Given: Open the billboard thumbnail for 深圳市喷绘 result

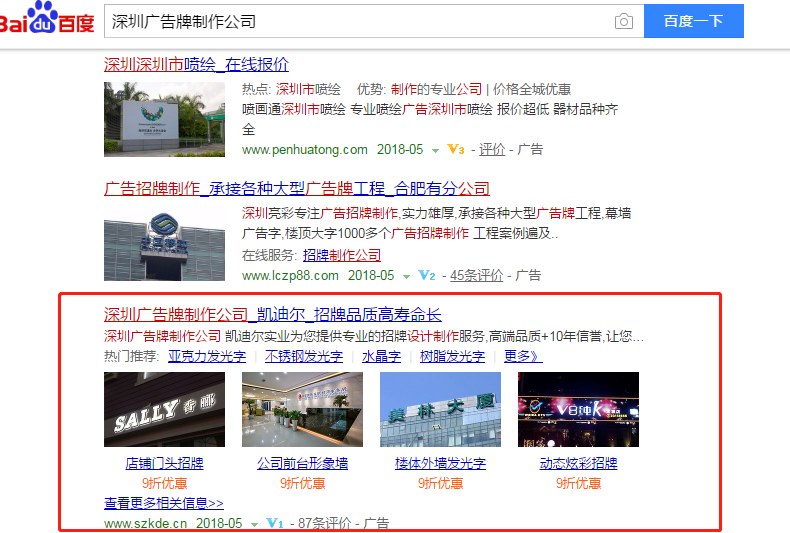Looking at the screenshot, I should tap(164, 119).
